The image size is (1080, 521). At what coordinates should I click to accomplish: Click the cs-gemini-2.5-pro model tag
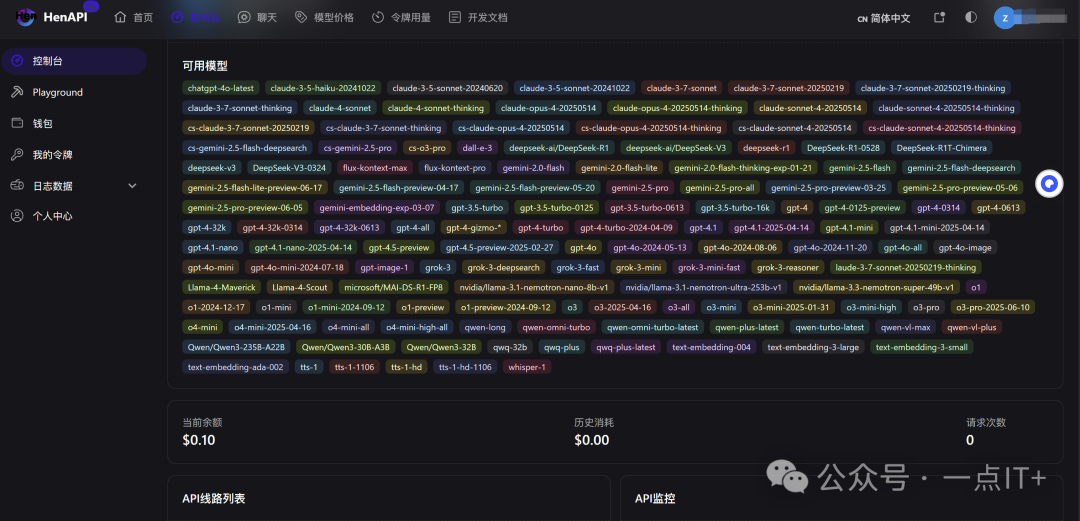pyautogui.click(x=358, y=148)
